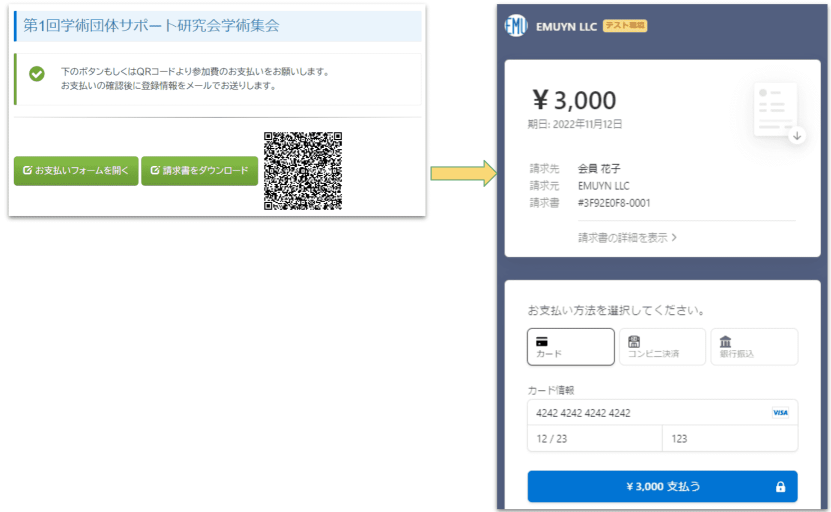
Task: Click the VISA card brand icon
Action: [780, 413]
